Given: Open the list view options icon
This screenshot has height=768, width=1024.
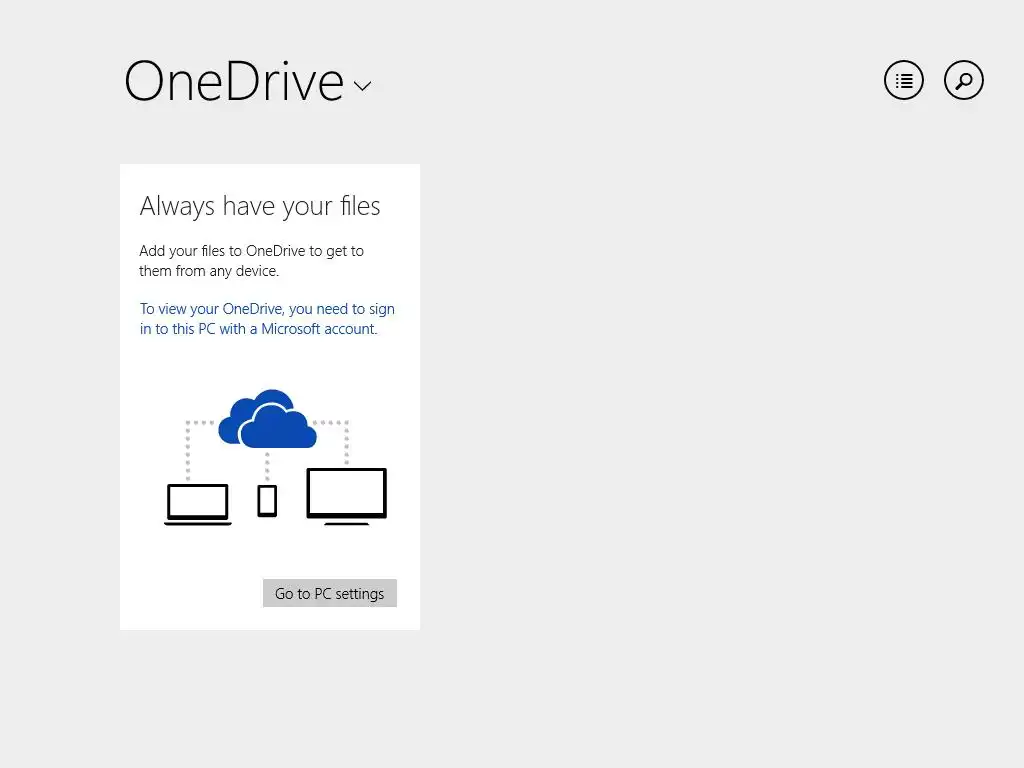Looking at the screenshot, I should [x=904, y=80].
